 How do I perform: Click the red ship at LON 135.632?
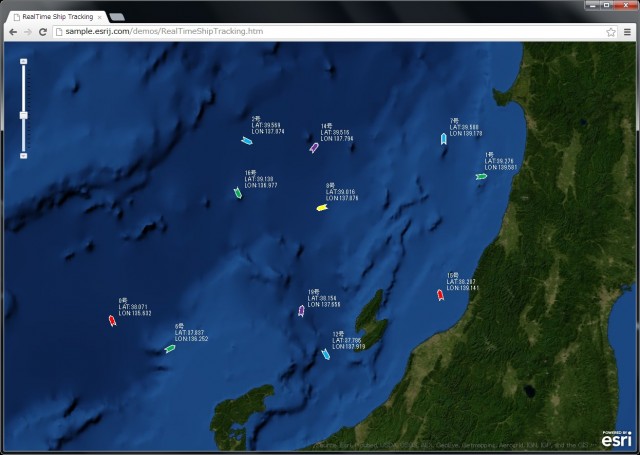click(112, 320)
